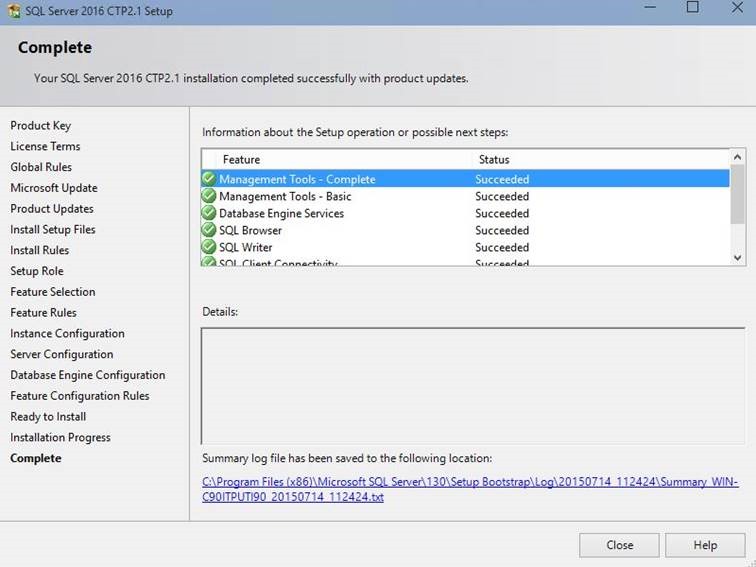Click green check icon beside SQL Writer
This screenshot has height=567, width=756.
coord(209,247)
